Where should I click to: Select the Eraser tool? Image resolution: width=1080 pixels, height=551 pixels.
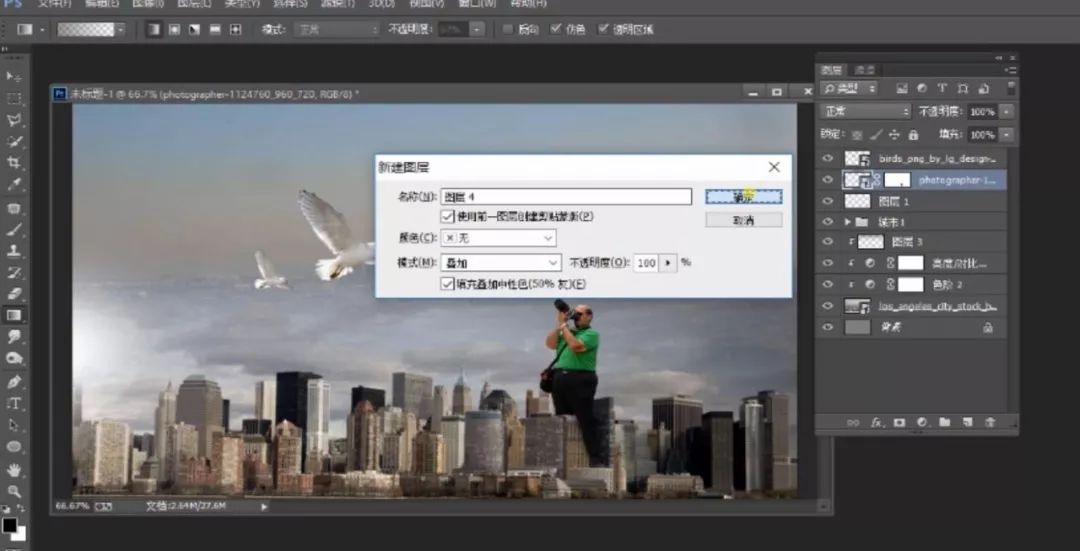[13, 294]
